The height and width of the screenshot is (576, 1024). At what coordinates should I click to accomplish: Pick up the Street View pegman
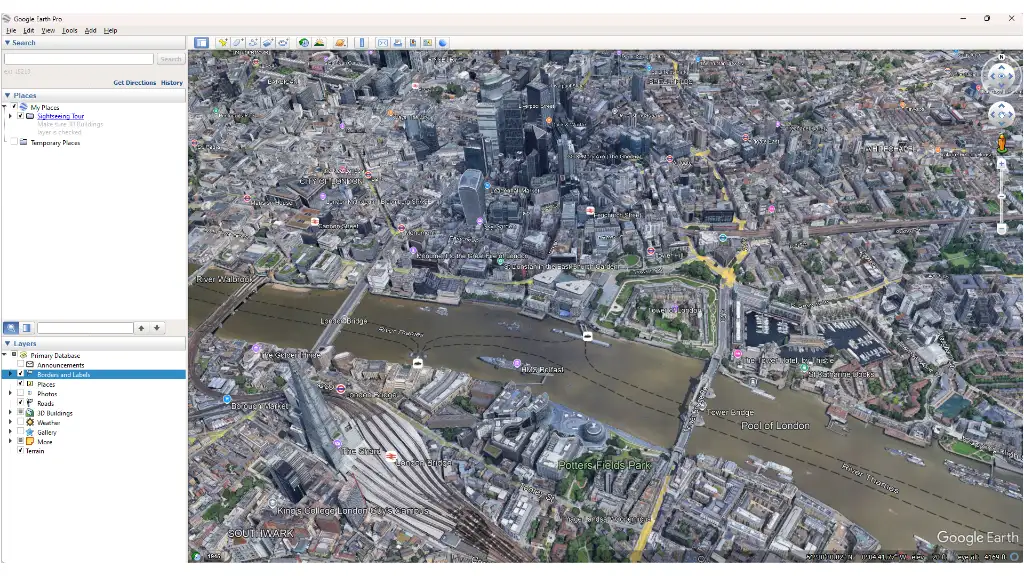[x=1001, y=143]
